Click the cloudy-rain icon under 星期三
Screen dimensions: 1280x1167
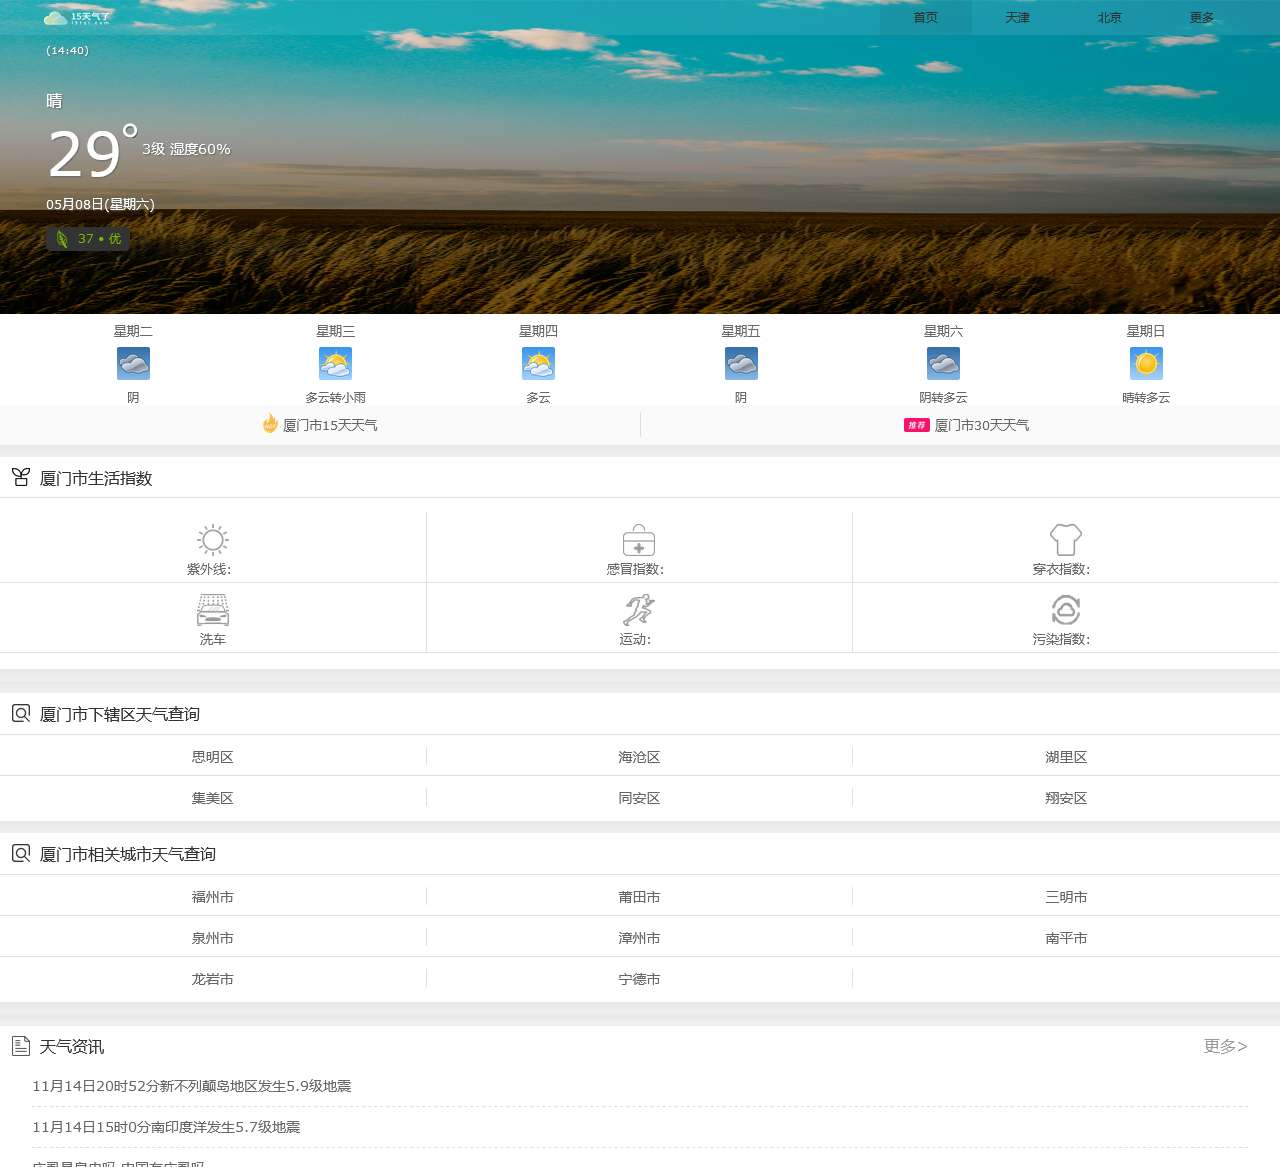pyautogui.click(x=335, y=363)
